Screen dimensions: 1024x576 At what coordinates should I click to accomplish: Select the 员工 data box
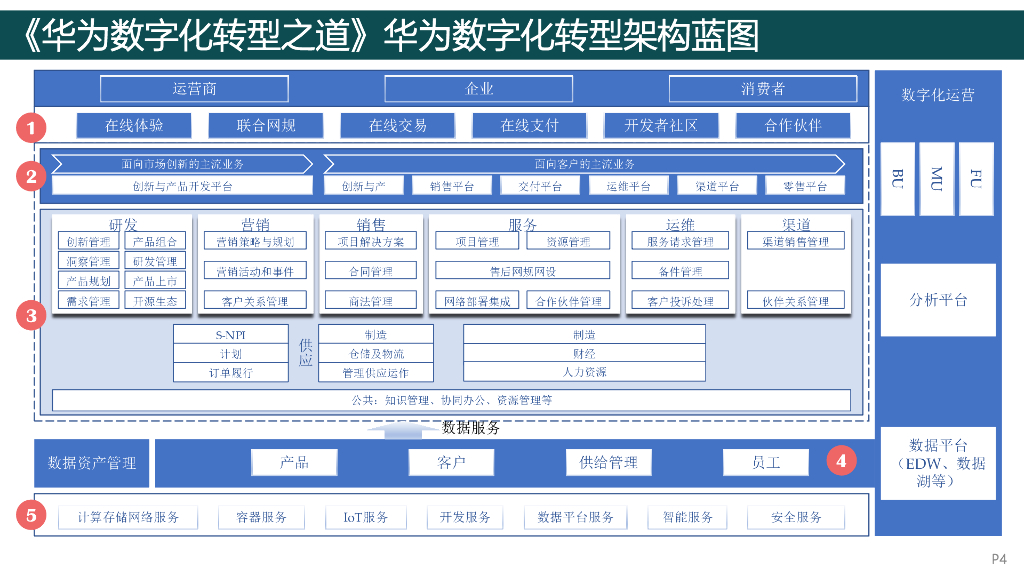[x=766, y=462]
